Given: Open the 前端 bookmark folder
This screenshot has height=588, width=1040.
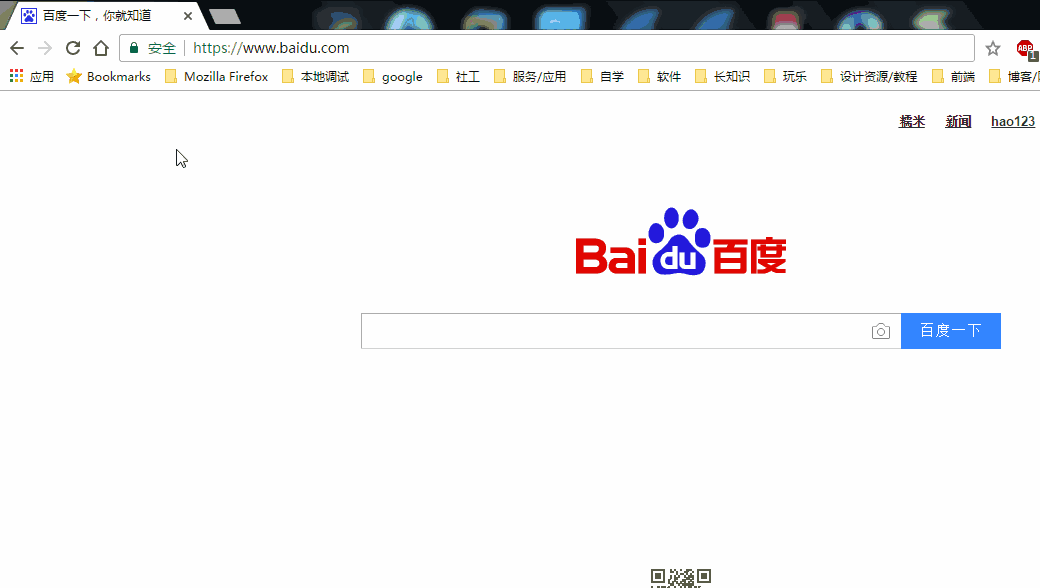Looking at the screenshot, I should [953, 76].
